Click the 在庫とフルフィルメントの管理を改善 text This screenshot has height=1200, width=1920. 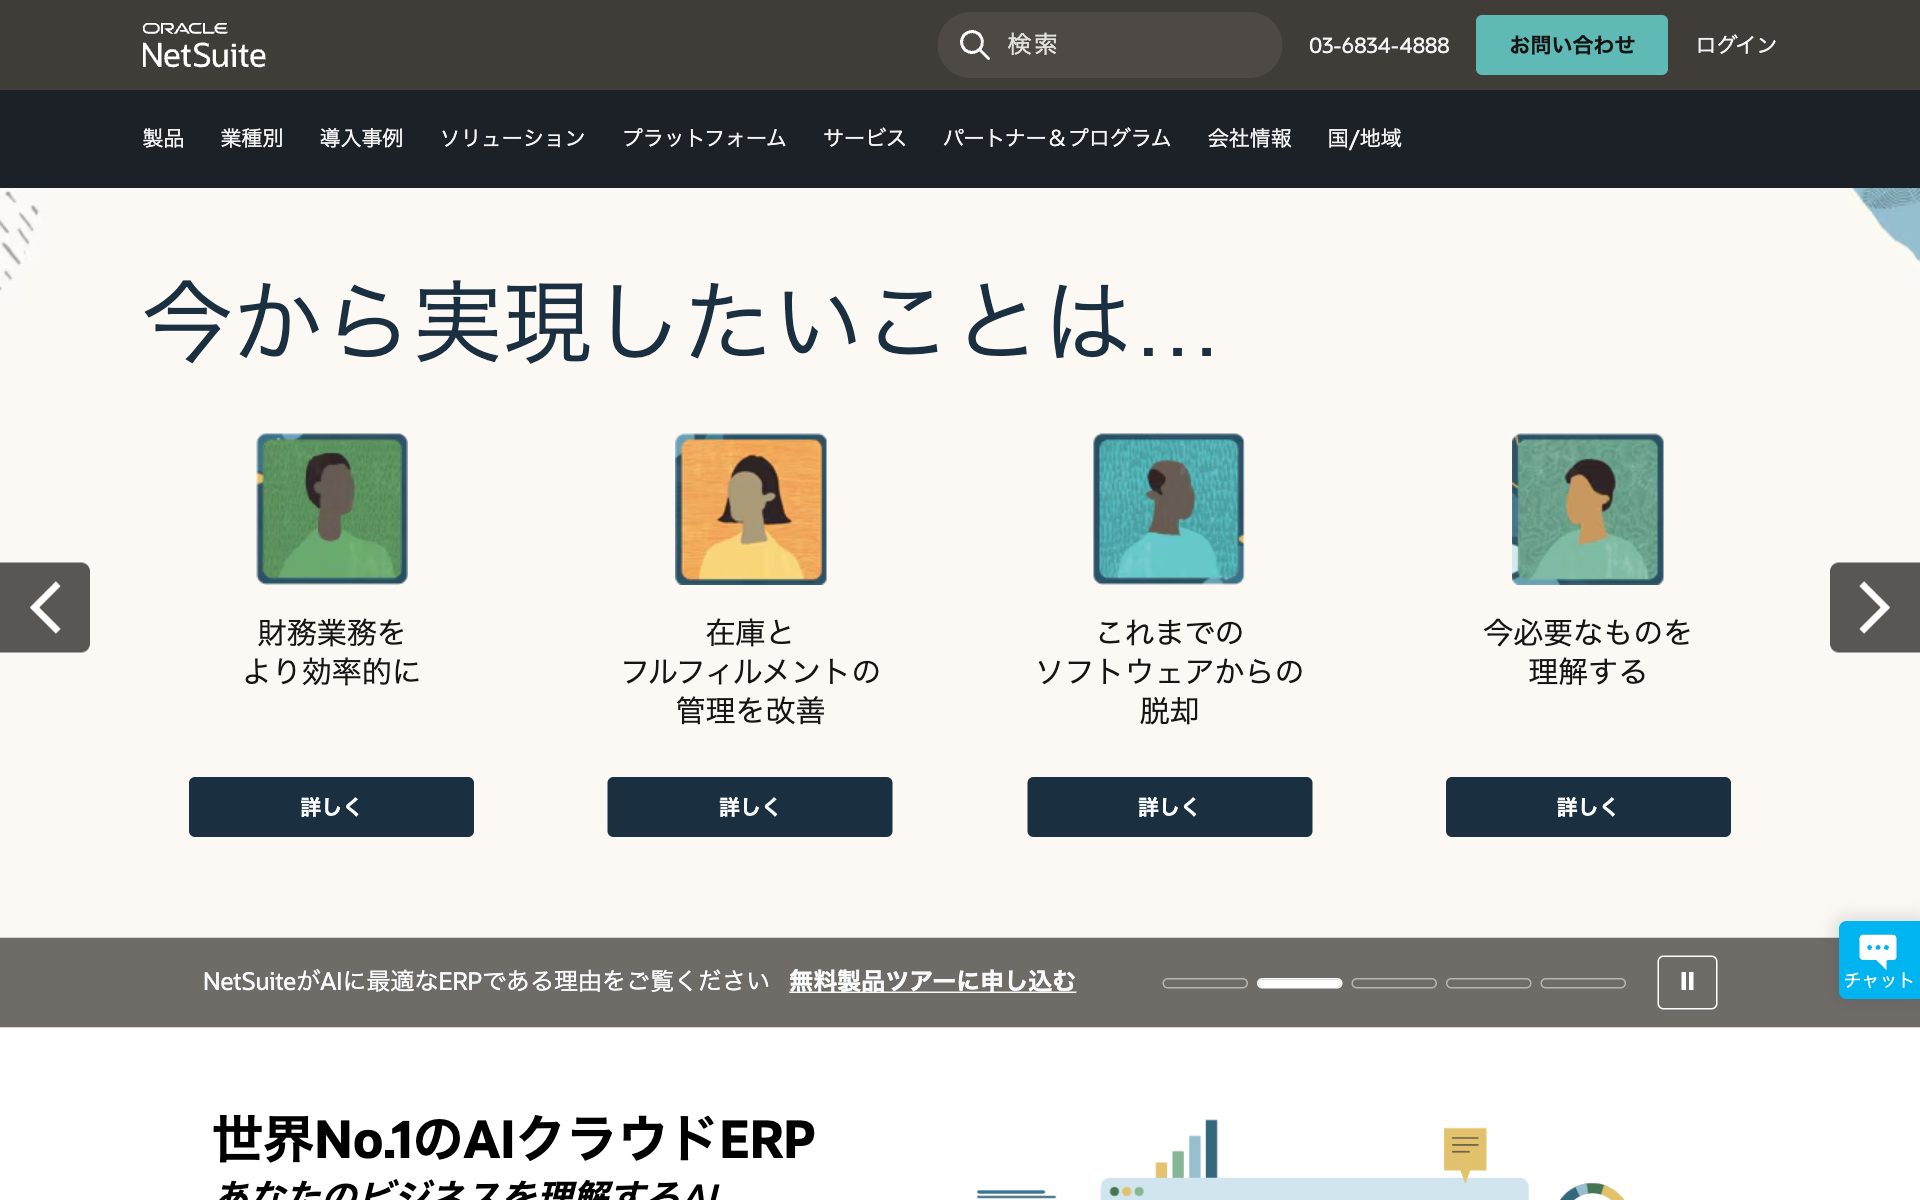point(750,671)
